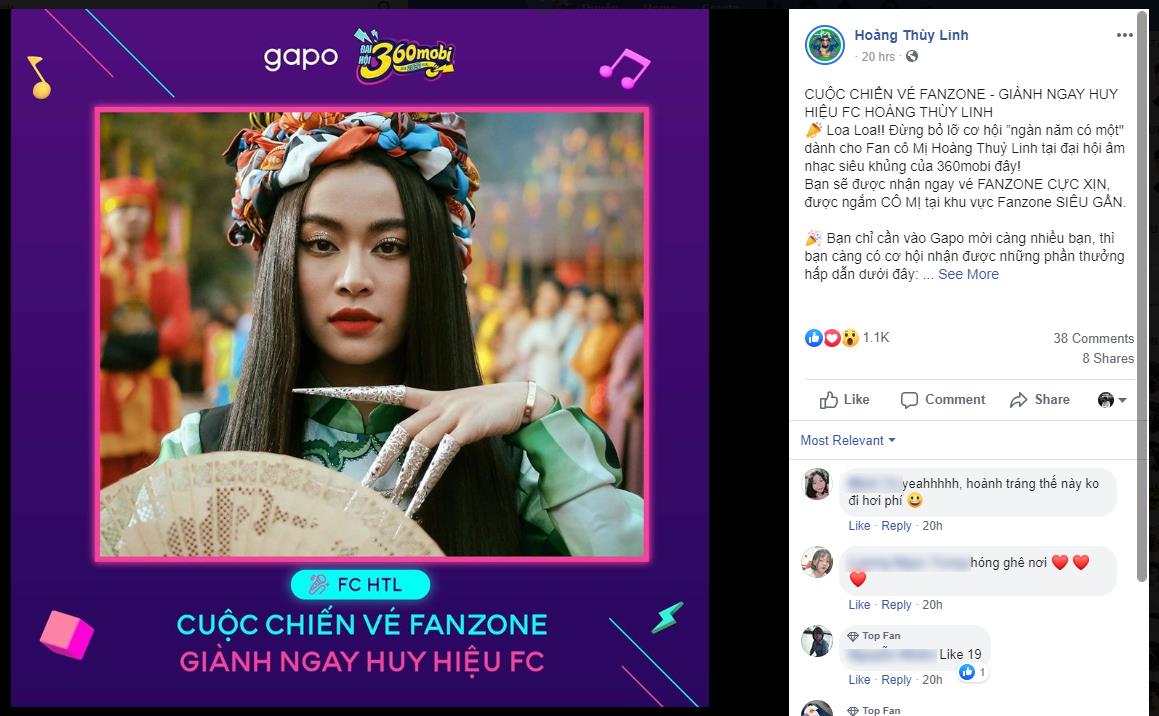Expand post text with See More
Screen dimensions: 1159x716
(968, 274)
